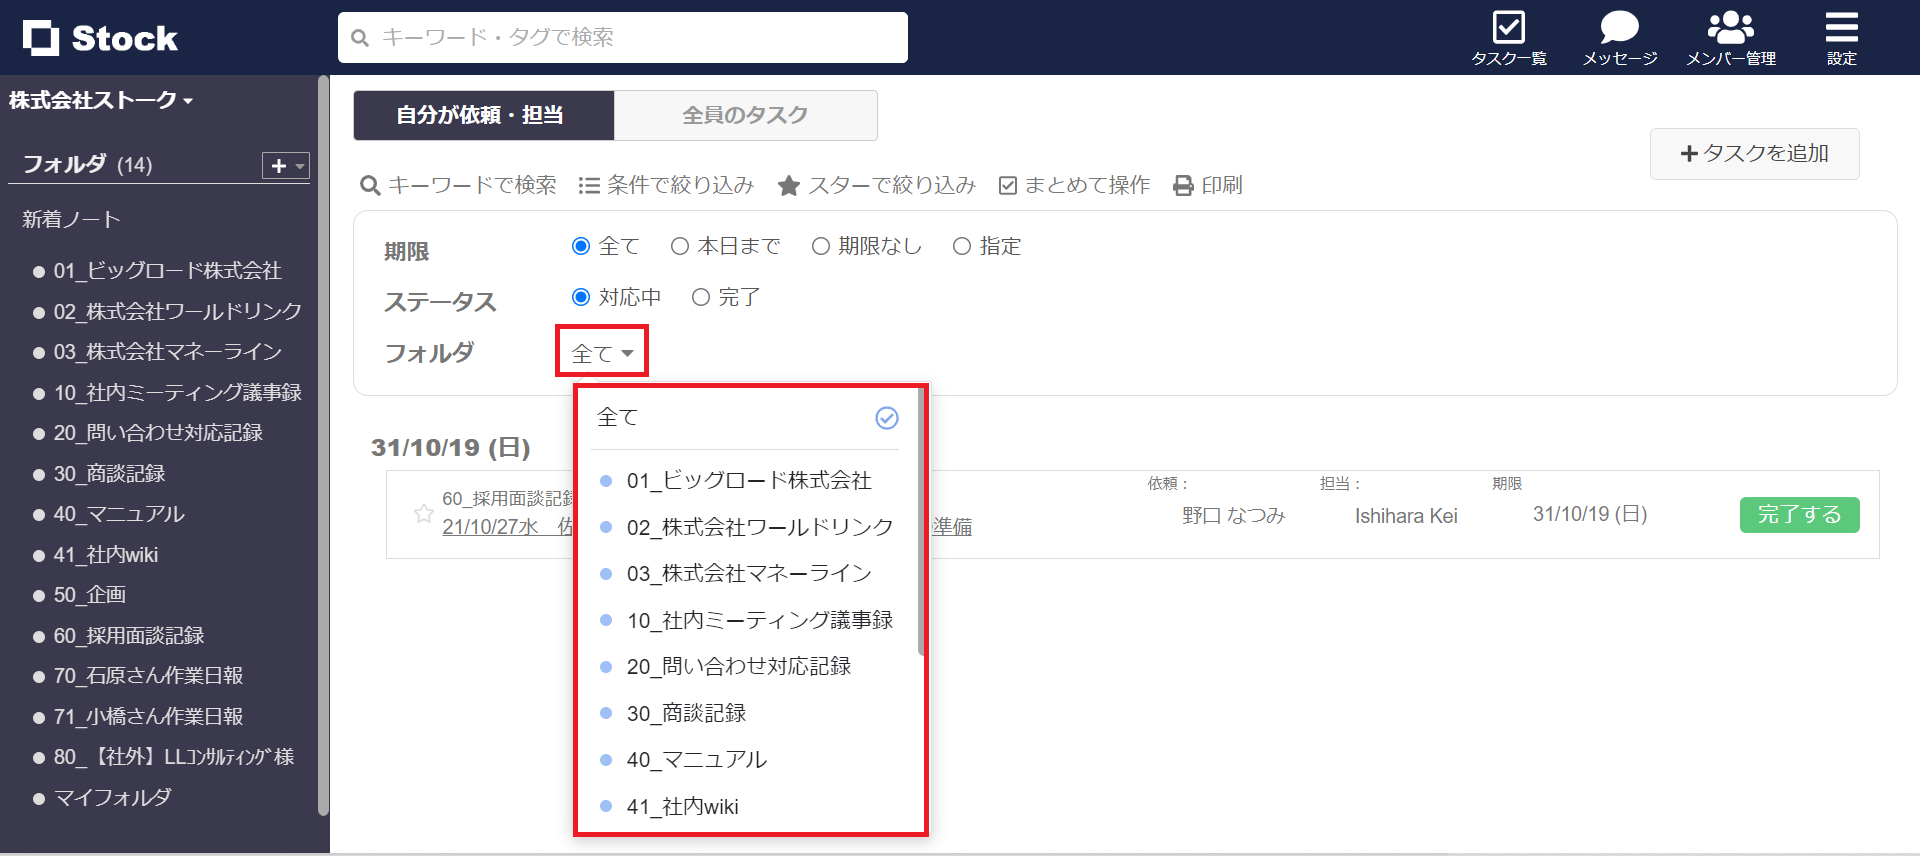Switch to the 全員のタスク tab

745,116
